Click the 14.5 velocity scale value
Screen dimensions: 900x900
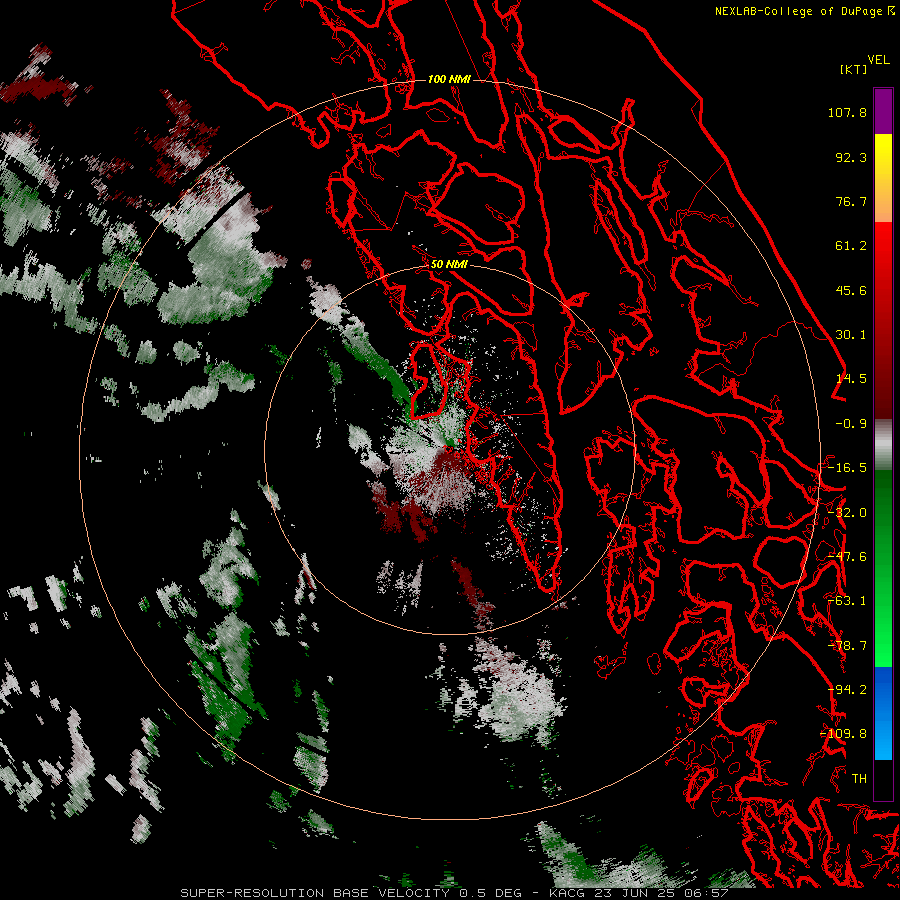pyautogui.click(x=851, y=379)
